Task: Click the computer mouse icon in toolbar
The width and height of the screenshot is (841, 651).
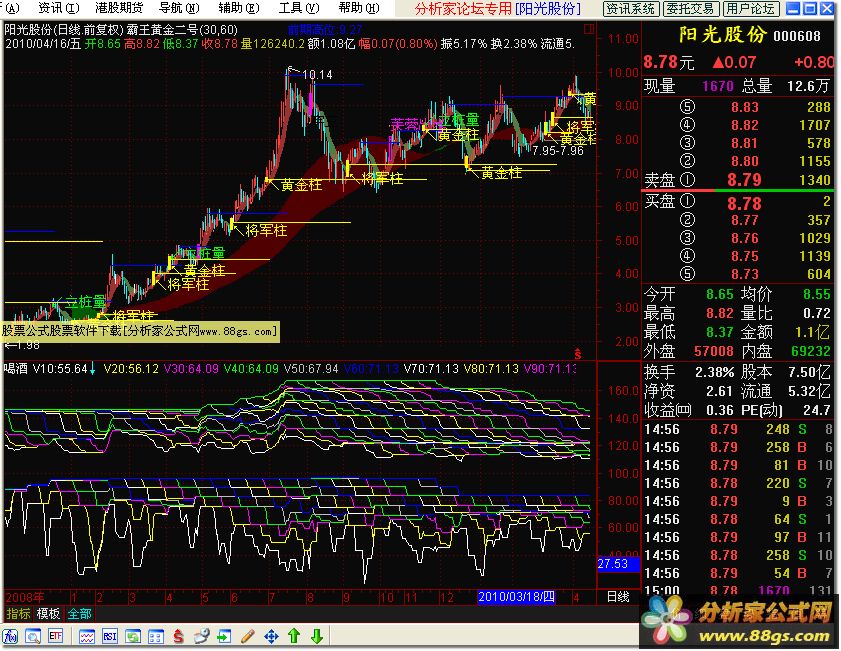Action: 202,637
